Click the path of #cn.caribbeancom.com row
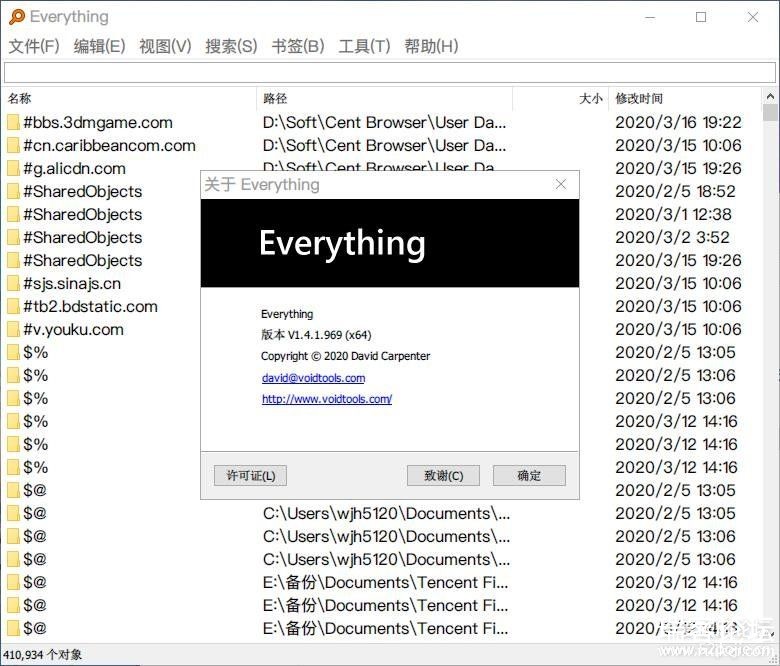Image resolution: width=780 pixels, height=666 pixels. pos(385,145)
